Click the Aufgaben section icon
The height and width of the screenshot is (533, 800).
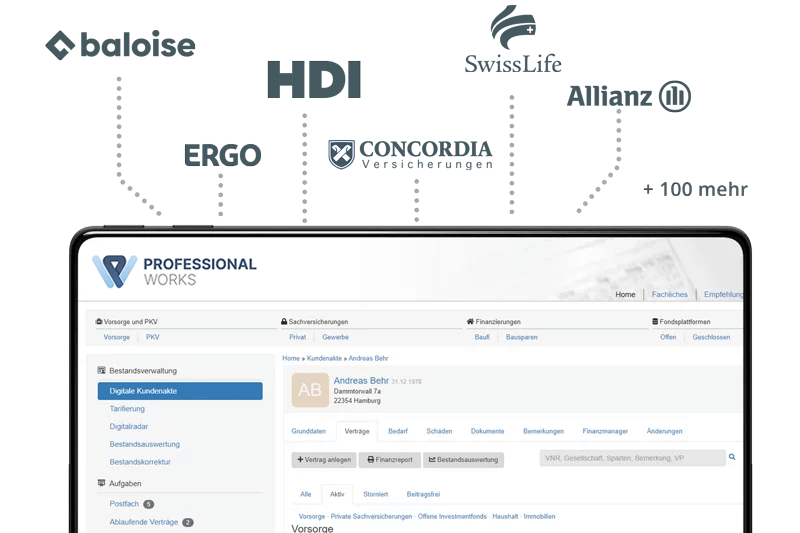click(101, 483)
